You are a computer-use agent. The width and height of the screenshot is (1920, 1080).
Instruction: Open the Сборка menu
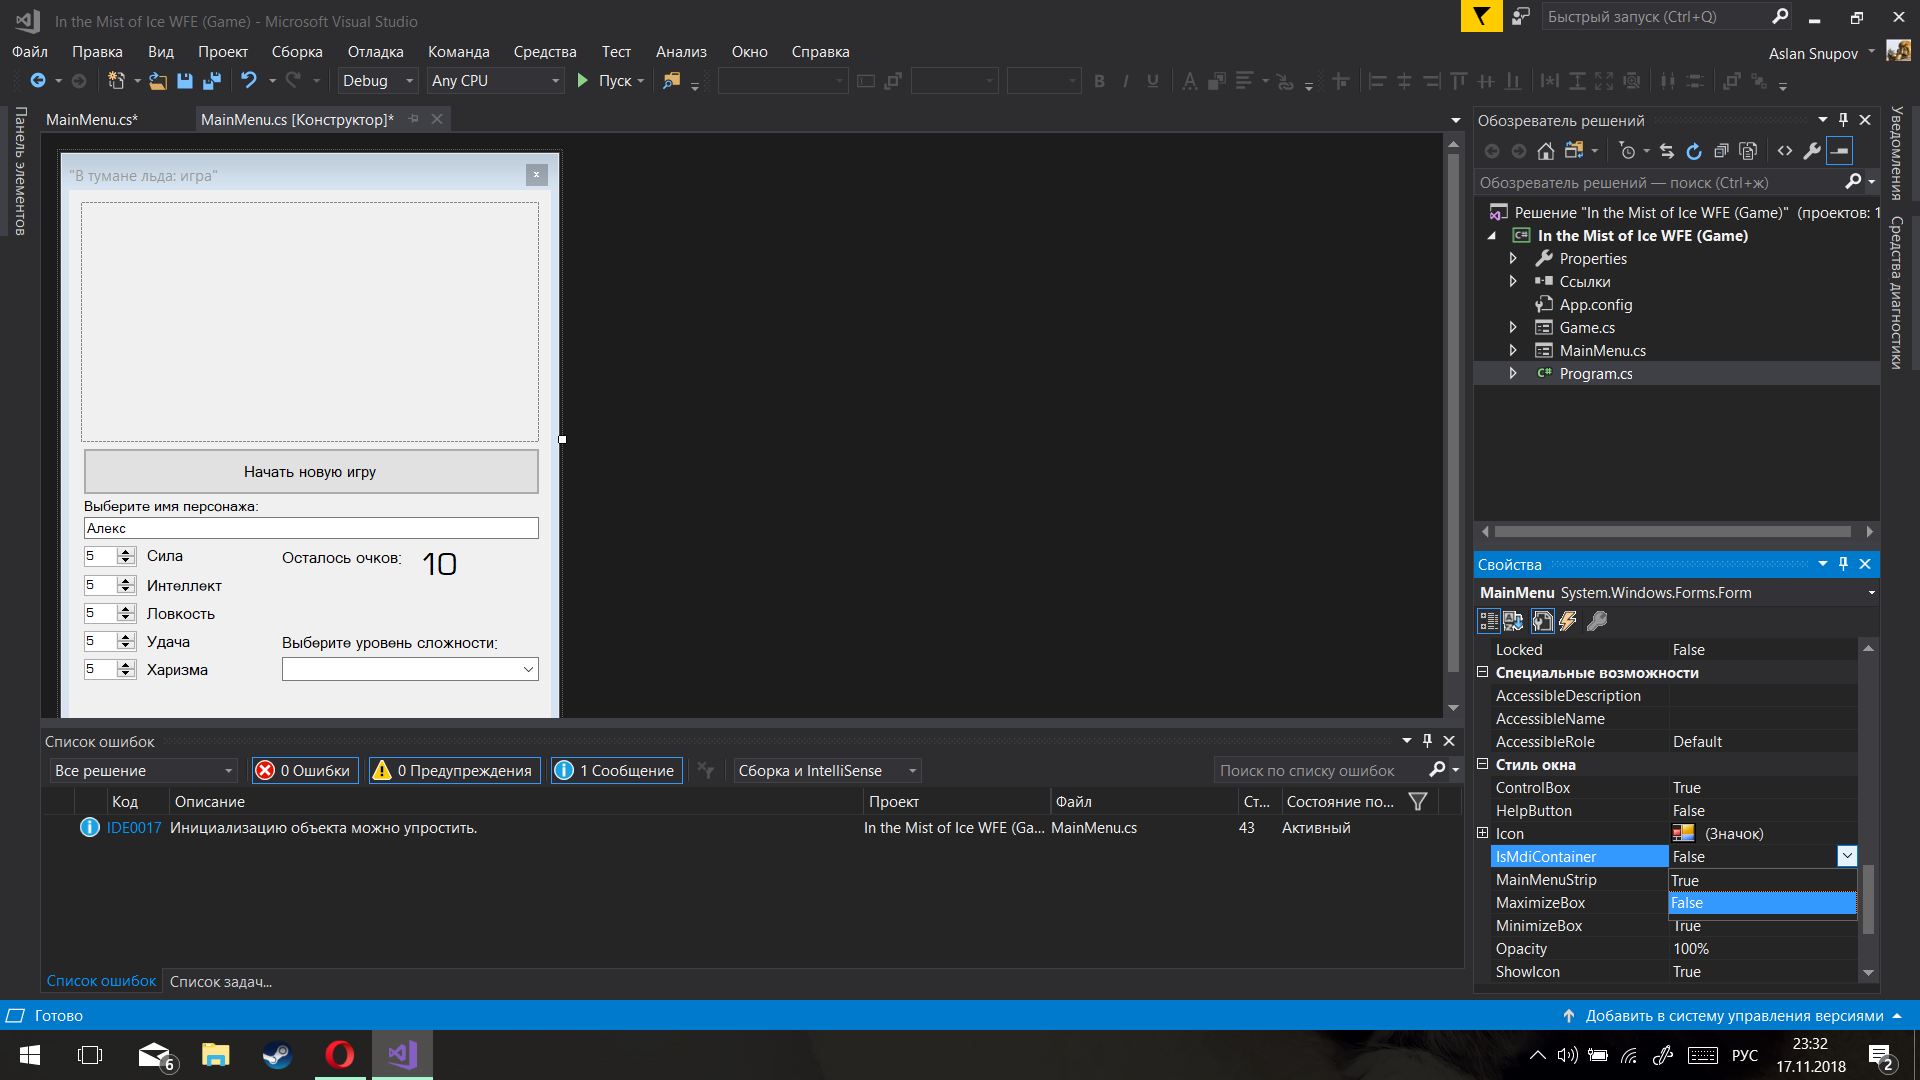(297, 52)
